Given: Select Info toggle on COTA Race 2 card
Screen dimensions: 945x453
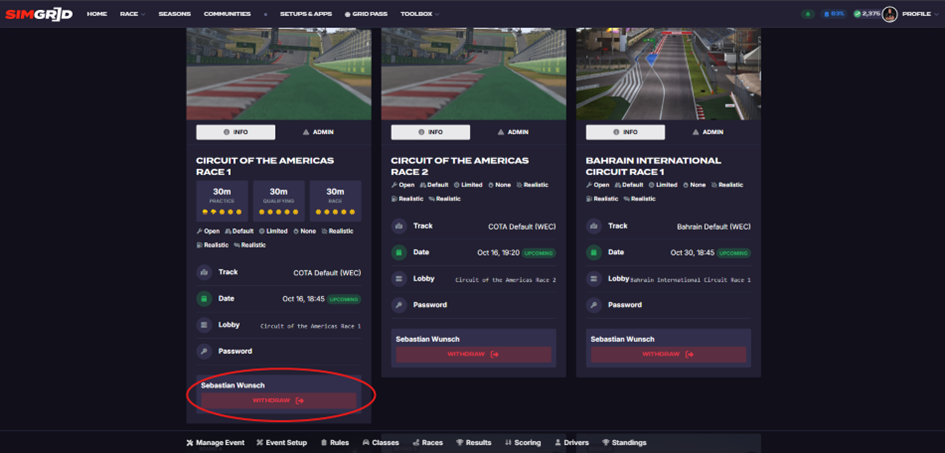Looking at the screenshot, I should 430,132.
